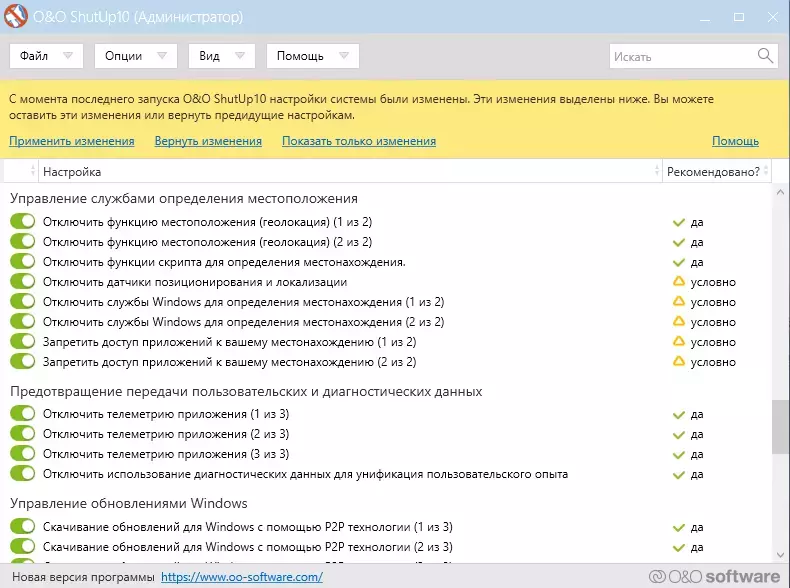This screenshot has height=588, width=790.
Task: Open the Вид dropdown arrow
Action: click(240, 55)
